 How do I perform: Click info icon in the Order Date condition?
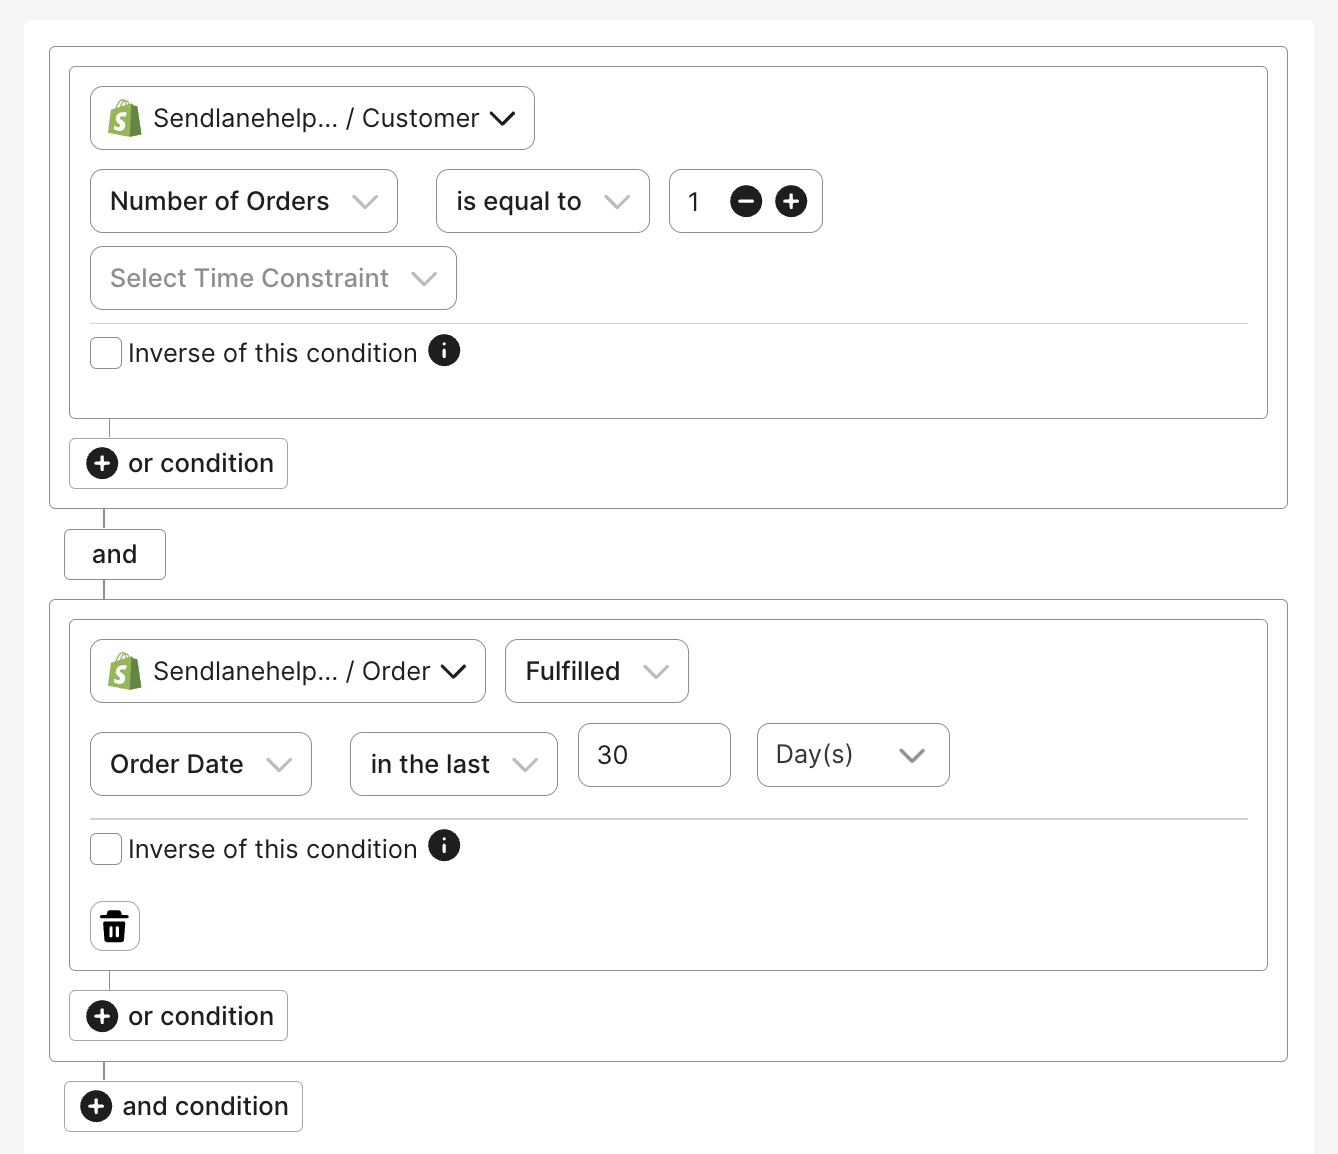click(x=444, y=846)
